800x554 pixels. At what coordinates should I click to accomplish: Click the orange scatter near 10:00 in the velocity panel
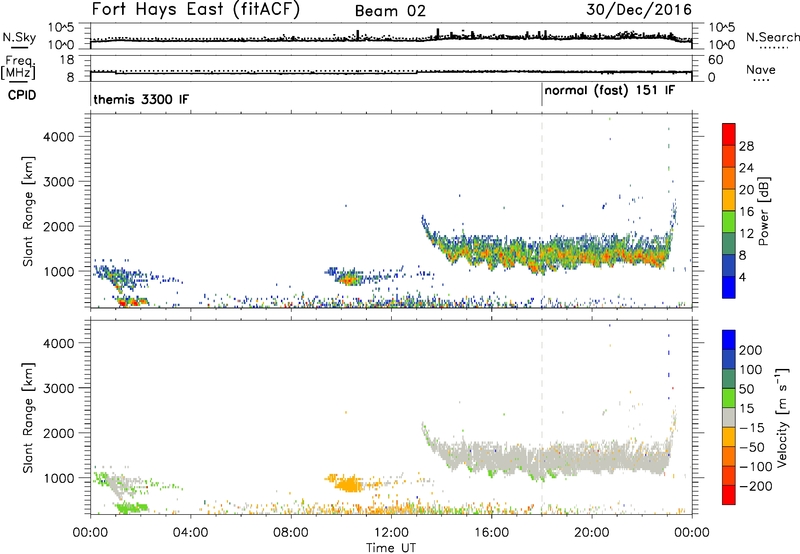[349, 484]
